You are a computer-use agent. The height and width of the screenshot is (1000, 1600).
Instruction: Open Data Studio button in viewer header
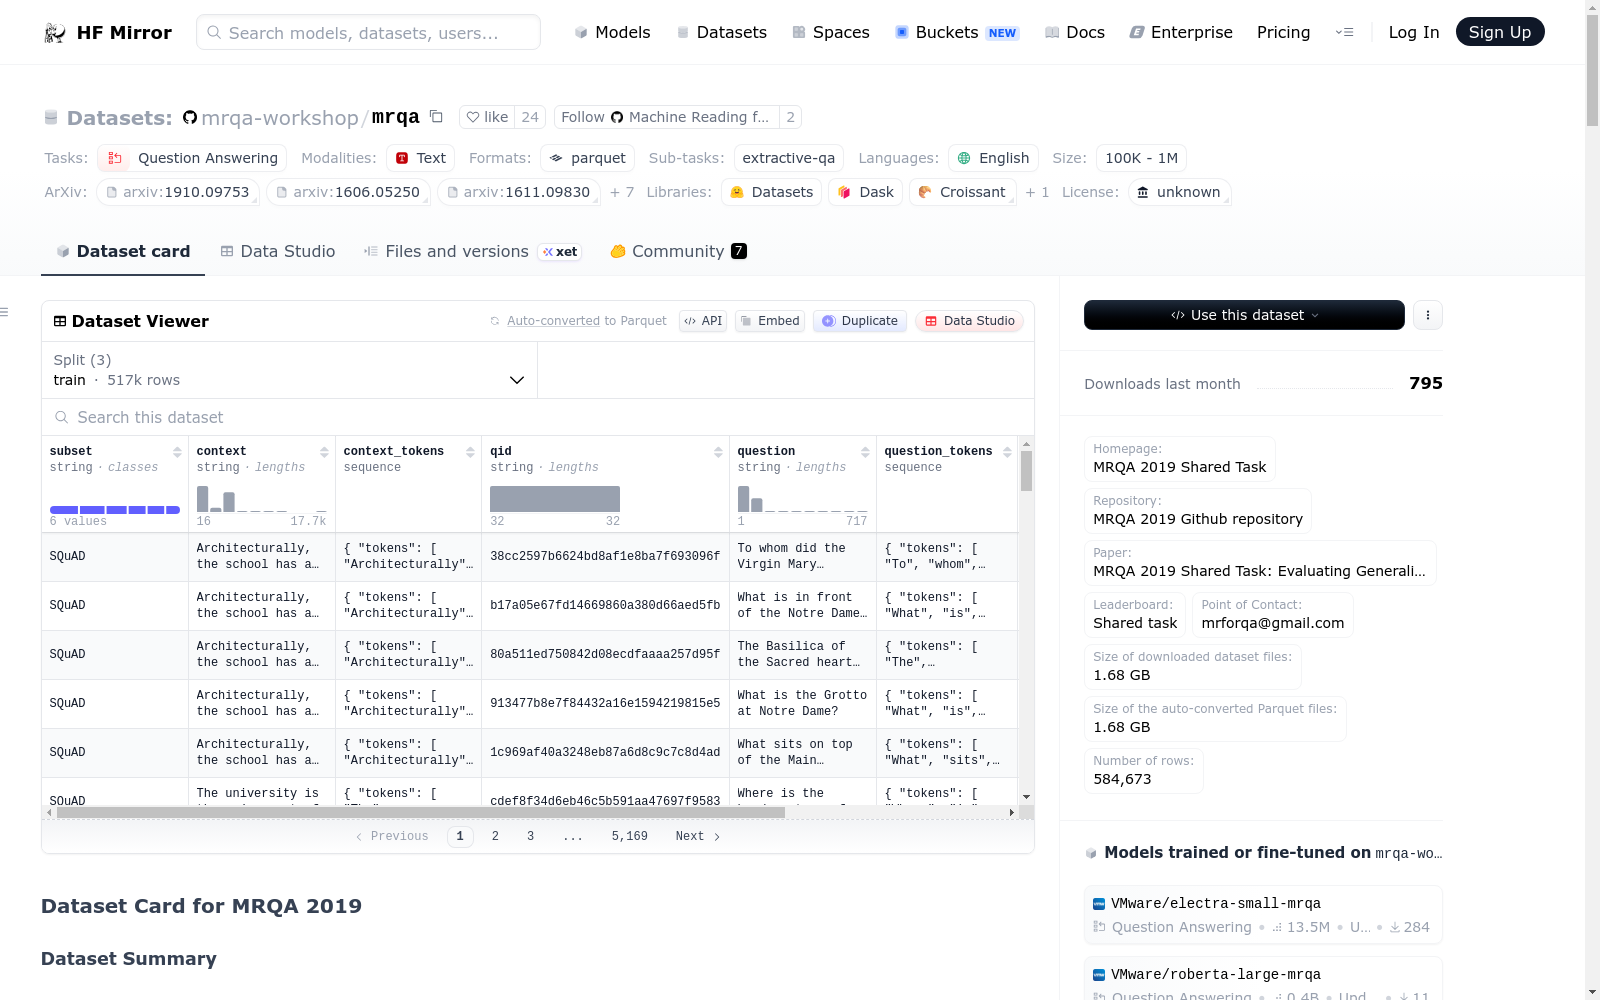[x=969, y=321]
